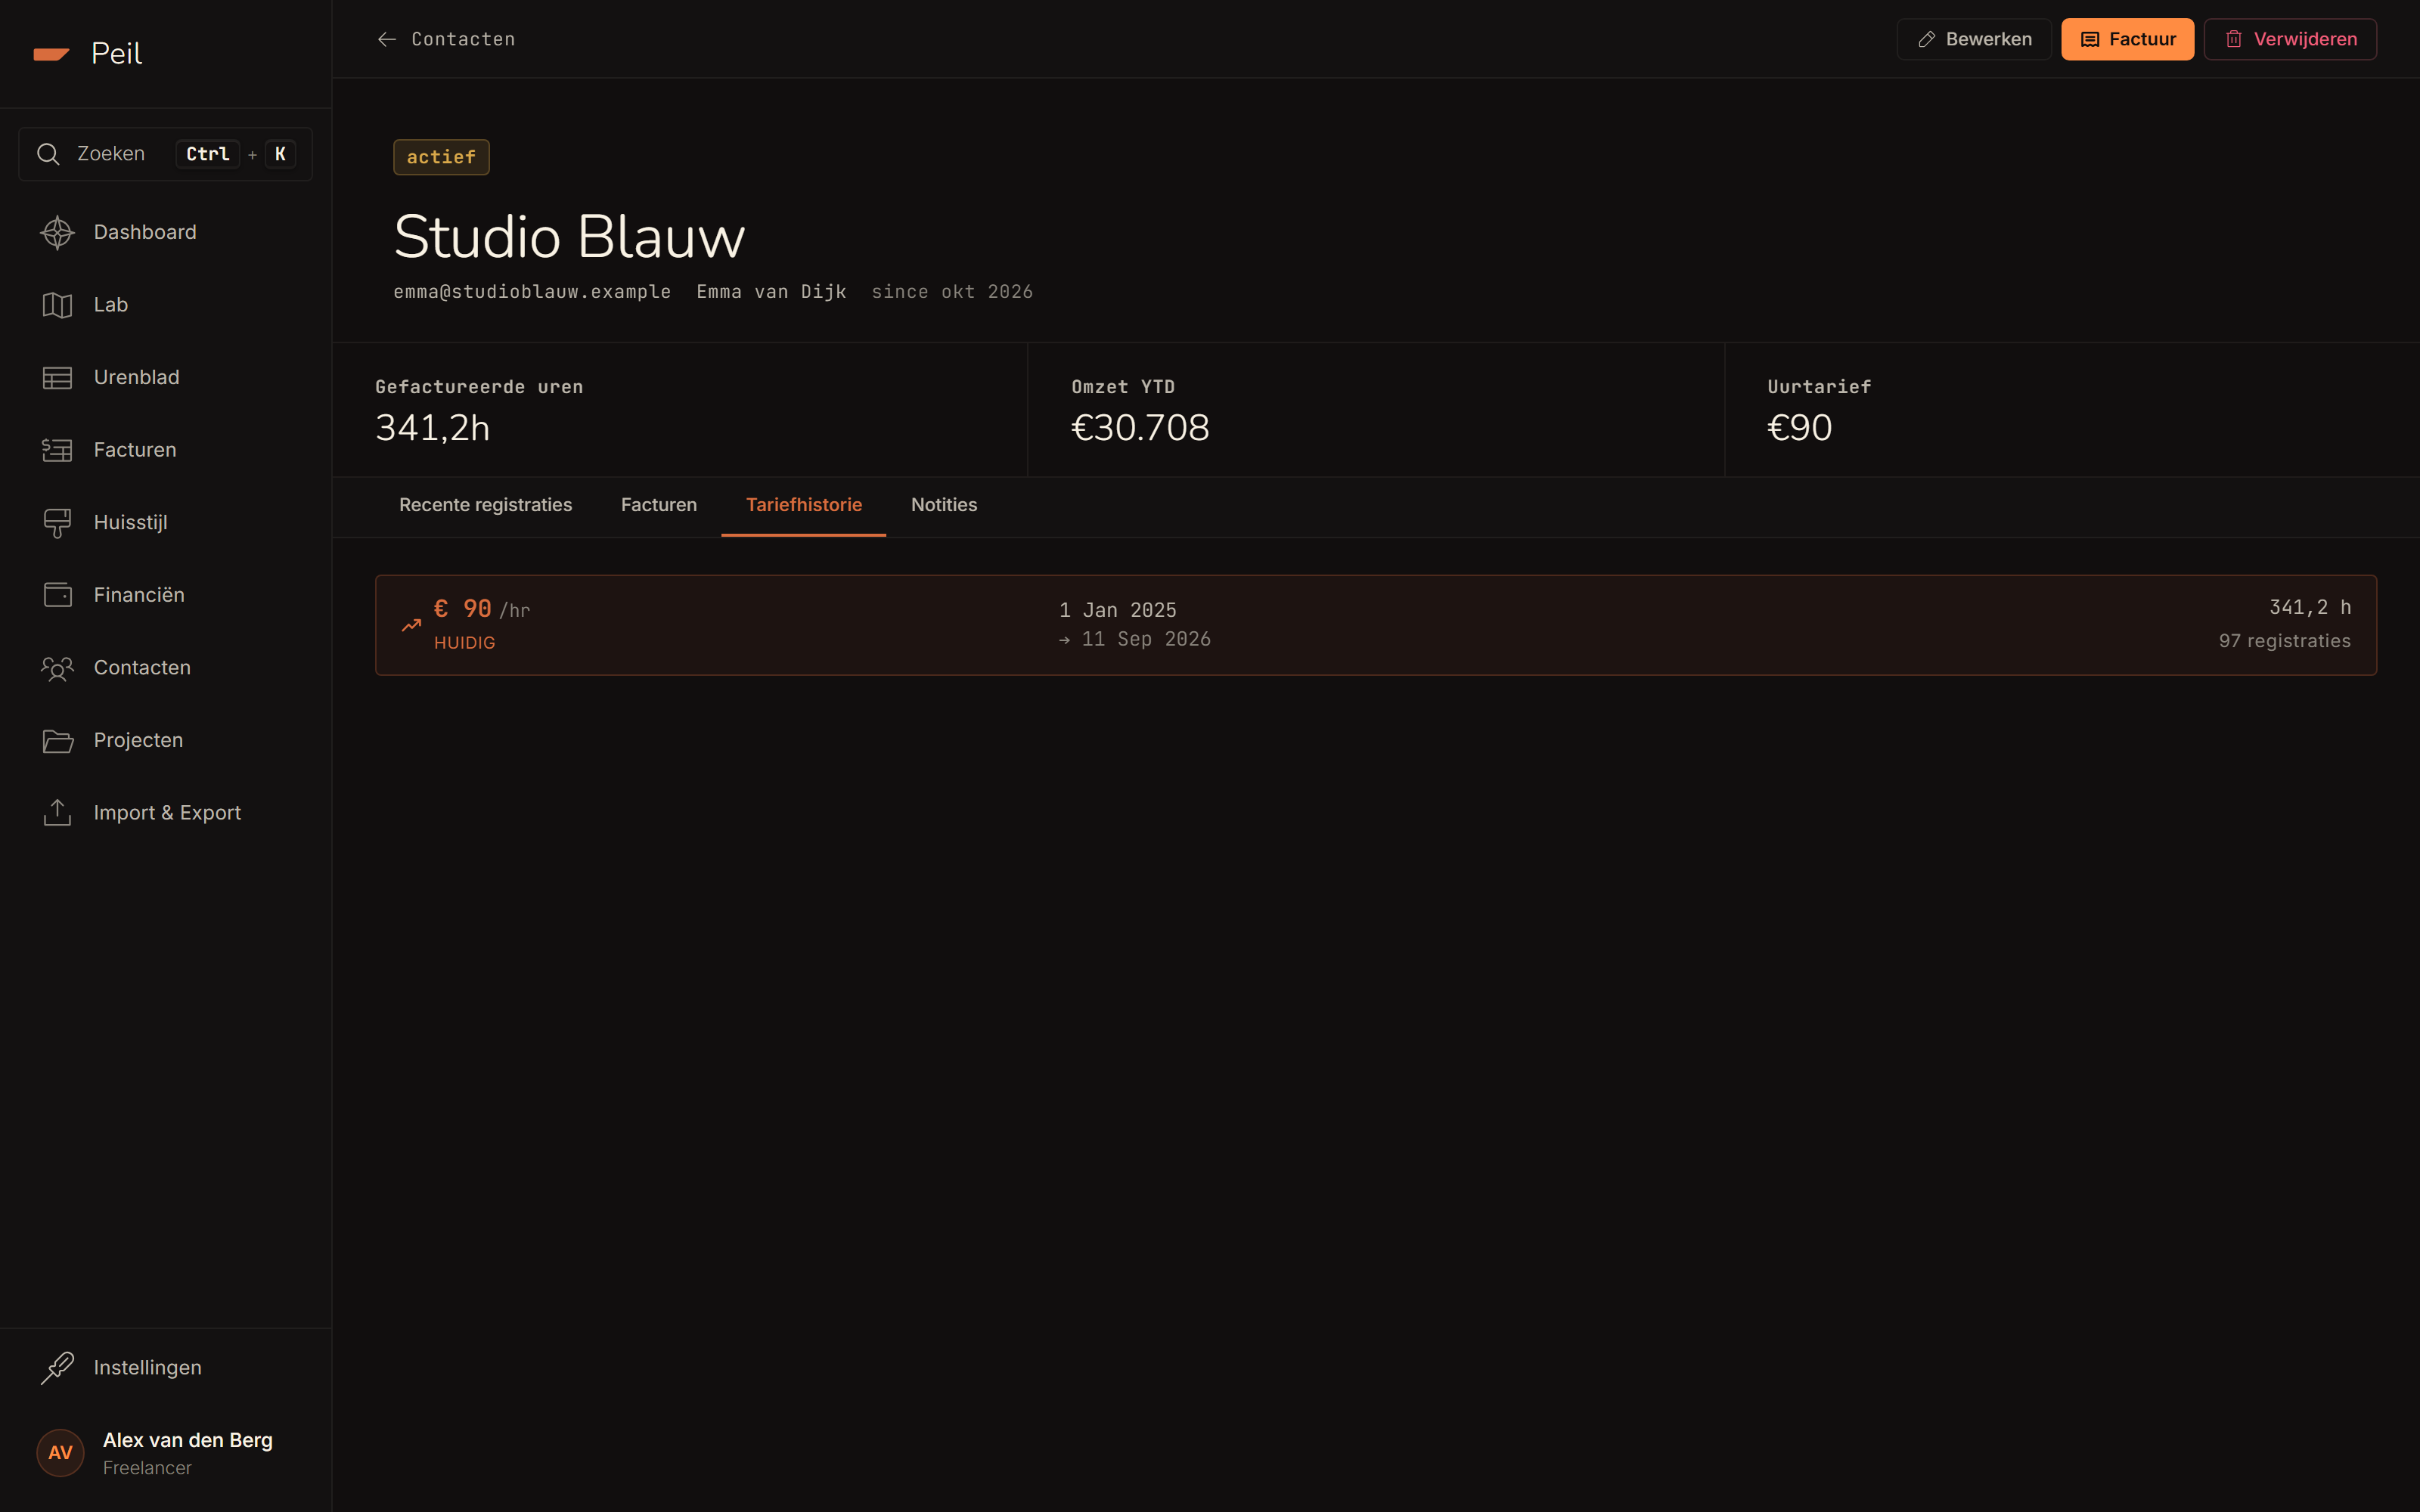
Task: Click the Instellingen tools icon
Action: tap(57, 1368)
